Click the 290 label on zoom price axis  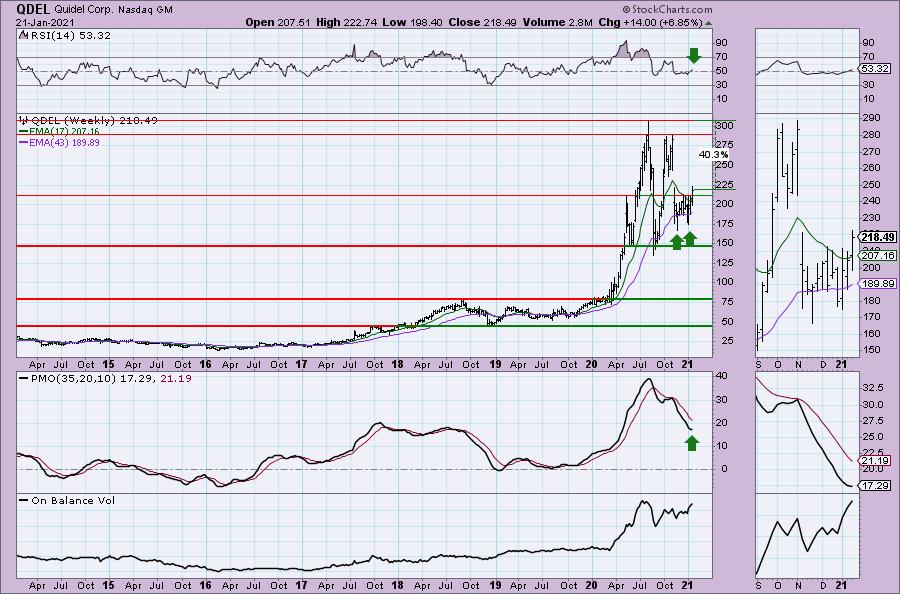871,118
